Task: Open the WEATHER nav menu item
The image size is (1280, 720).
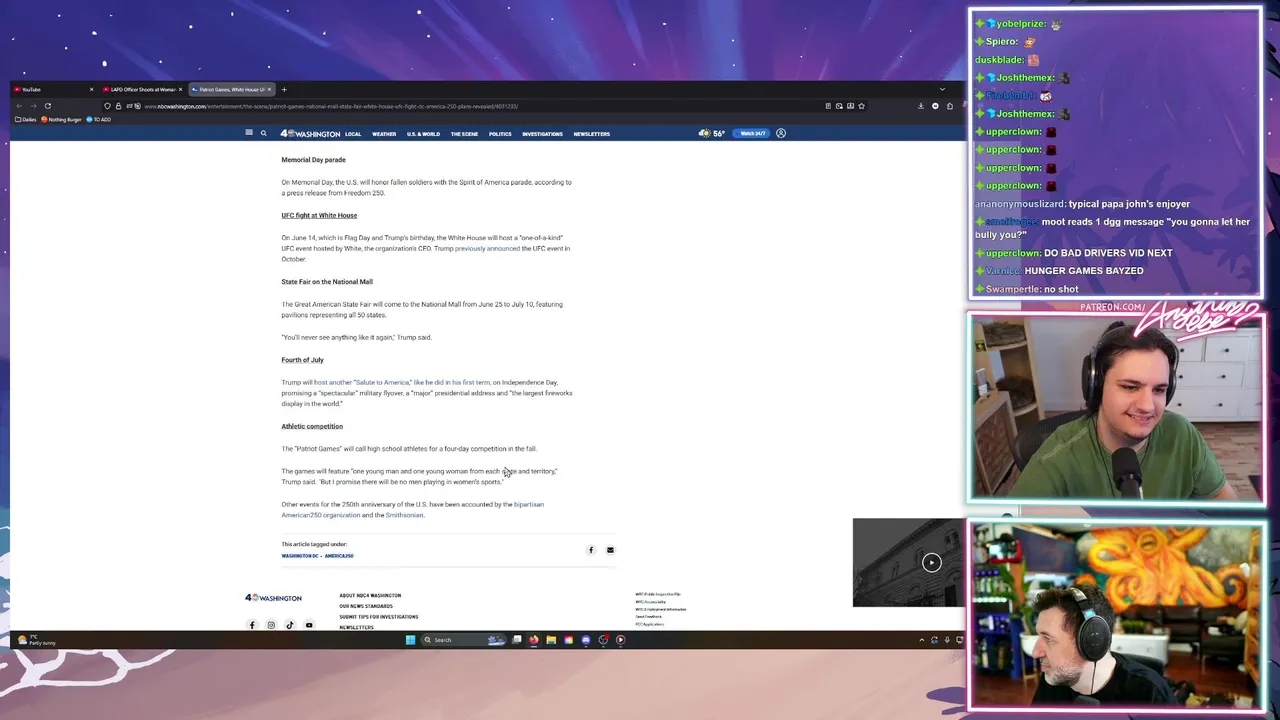Action: tap(384, 134)
